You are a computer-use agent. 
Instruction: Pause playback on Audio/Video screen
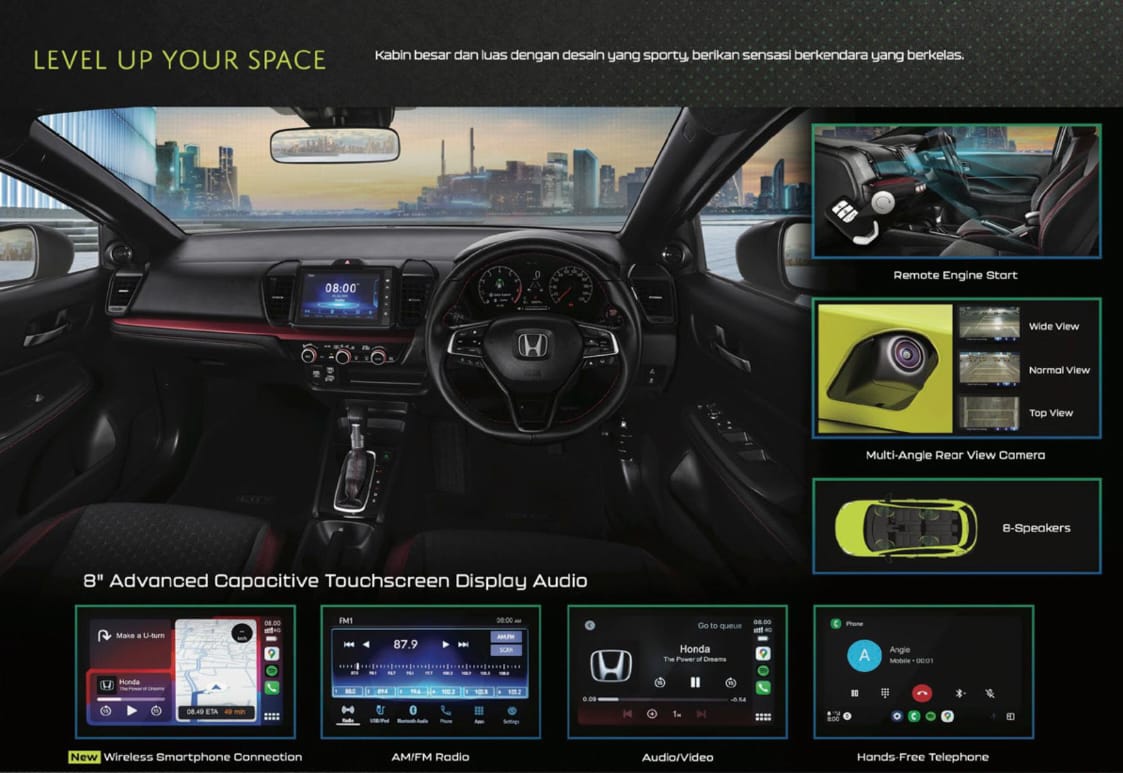click(x=695, y=682)
